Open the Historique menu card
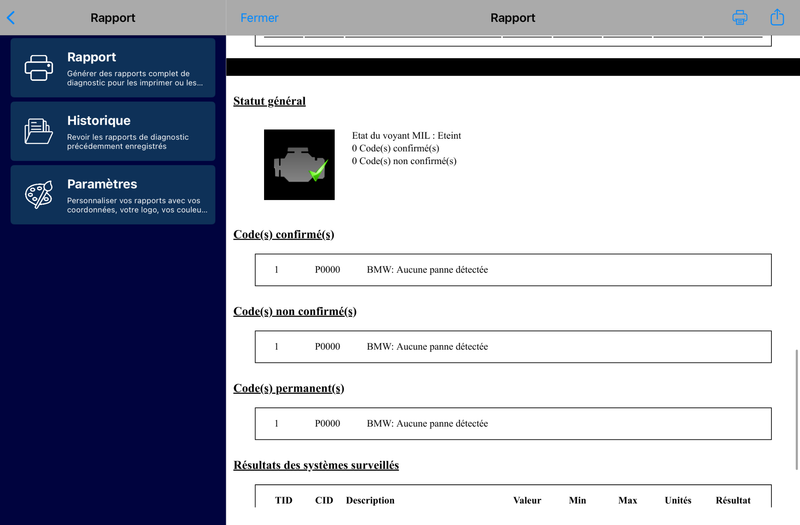The height and width of the screenshot is (525, 800). pos(113,131)
